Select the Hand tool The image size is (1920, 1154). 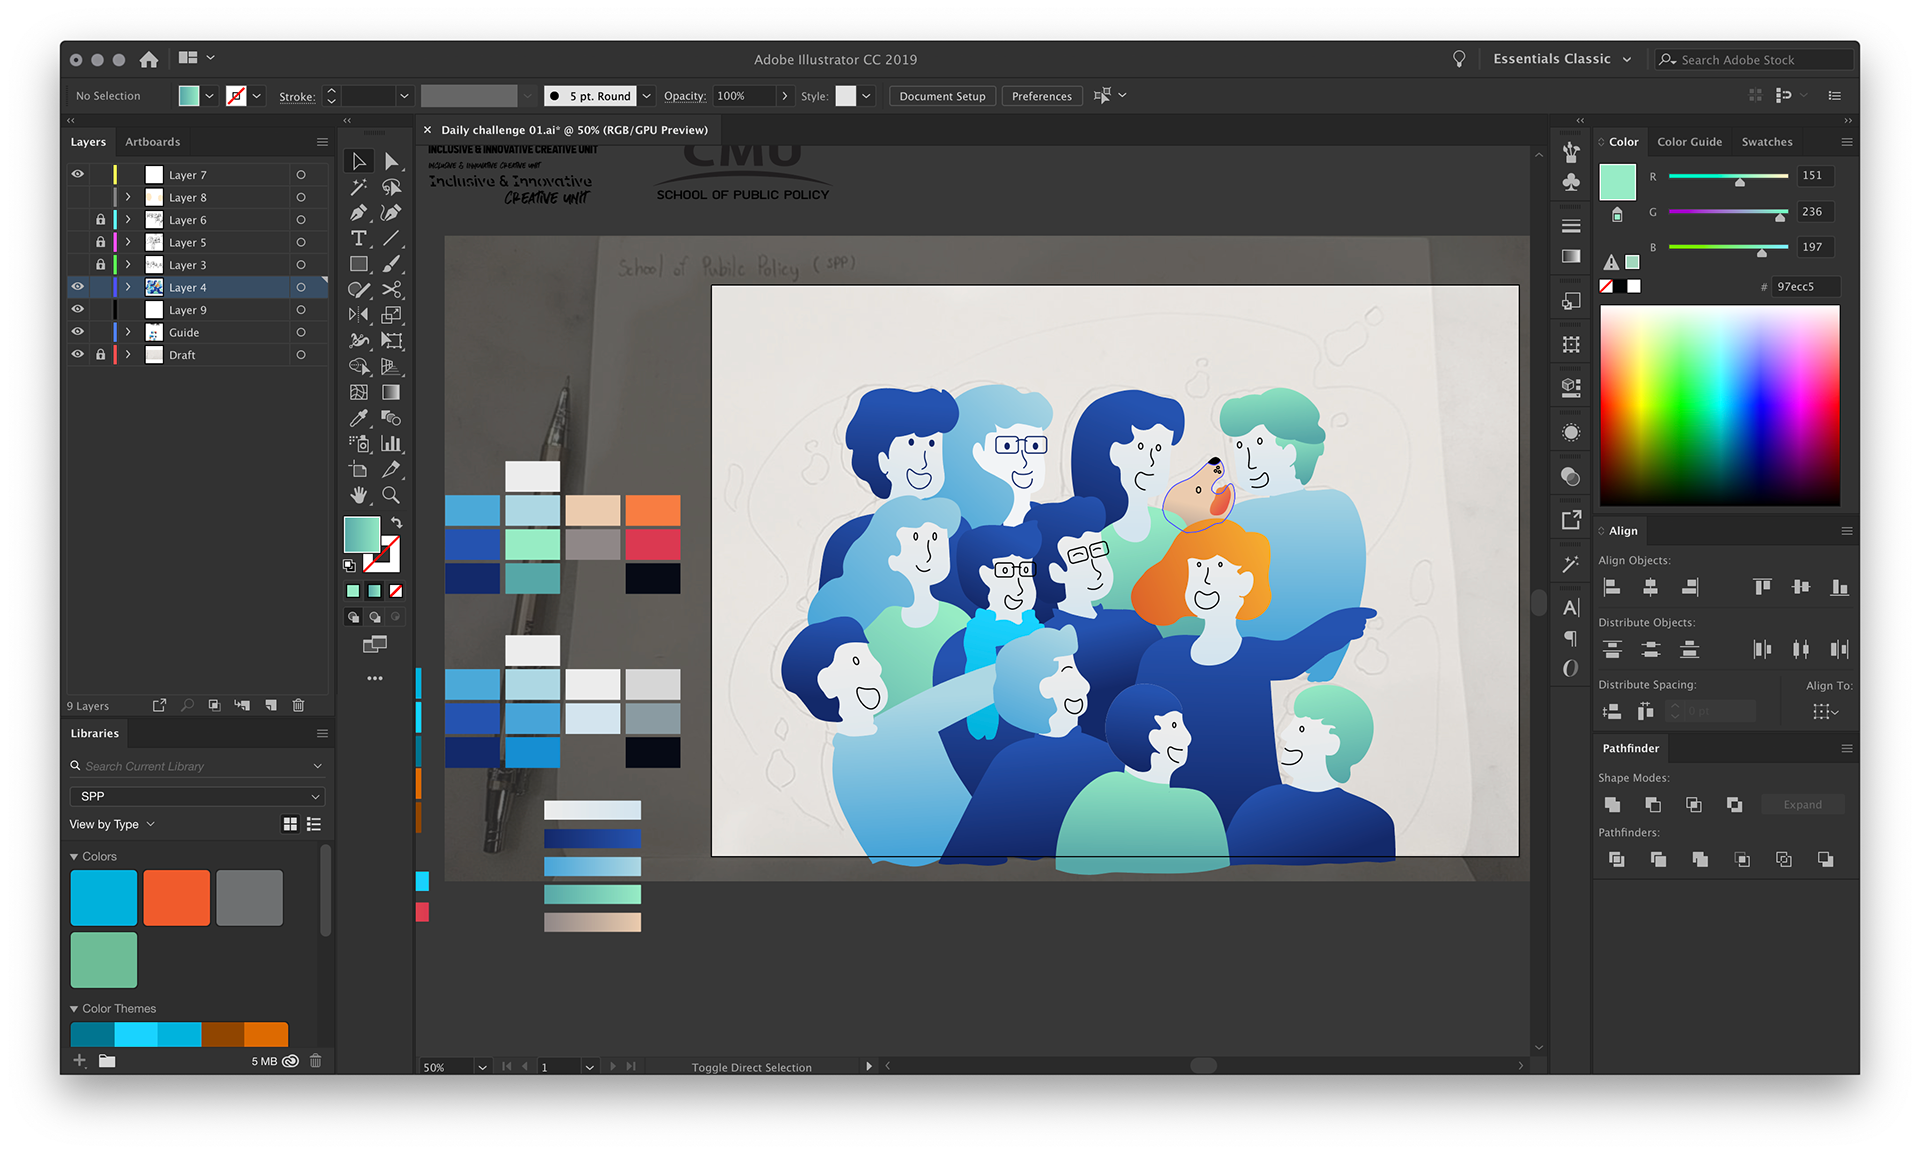pos(358,495)
